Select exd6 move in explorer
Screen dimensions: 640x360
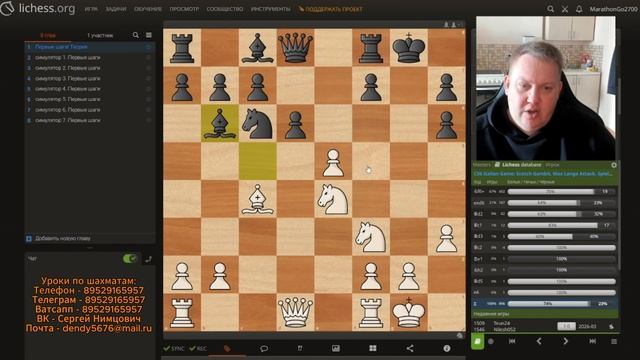tap(544, 203)
